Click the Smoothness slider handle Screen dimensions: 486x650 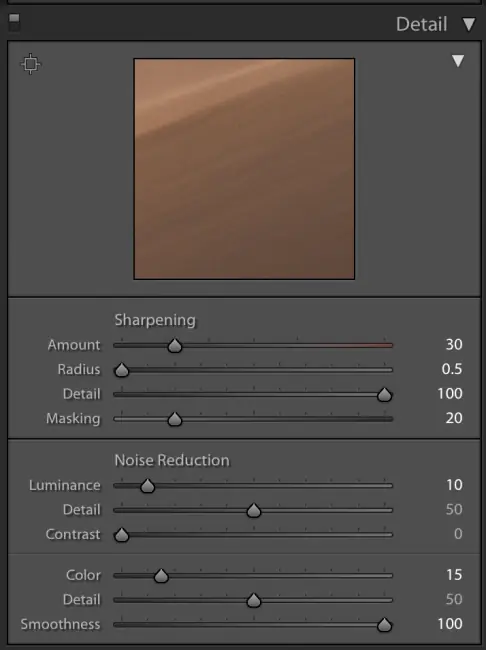(384, 624)
